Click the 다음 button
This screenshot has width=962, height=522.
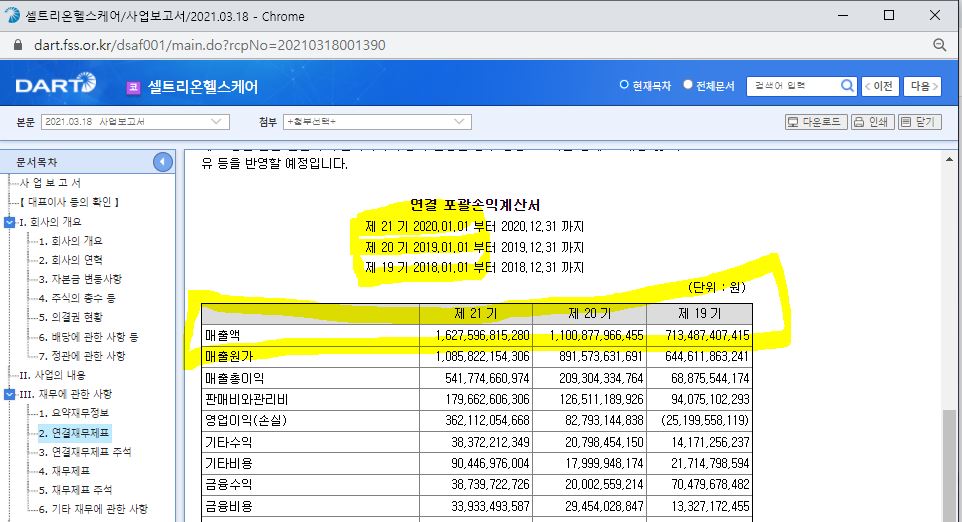[x=922, y=86]
